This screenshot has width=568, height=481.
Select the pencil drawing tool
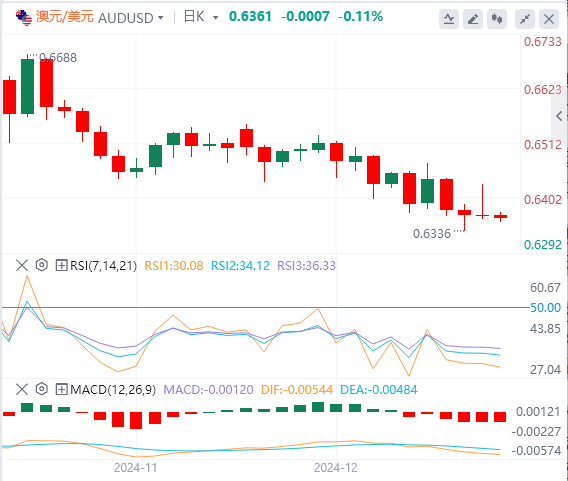(x=473, y=19)
